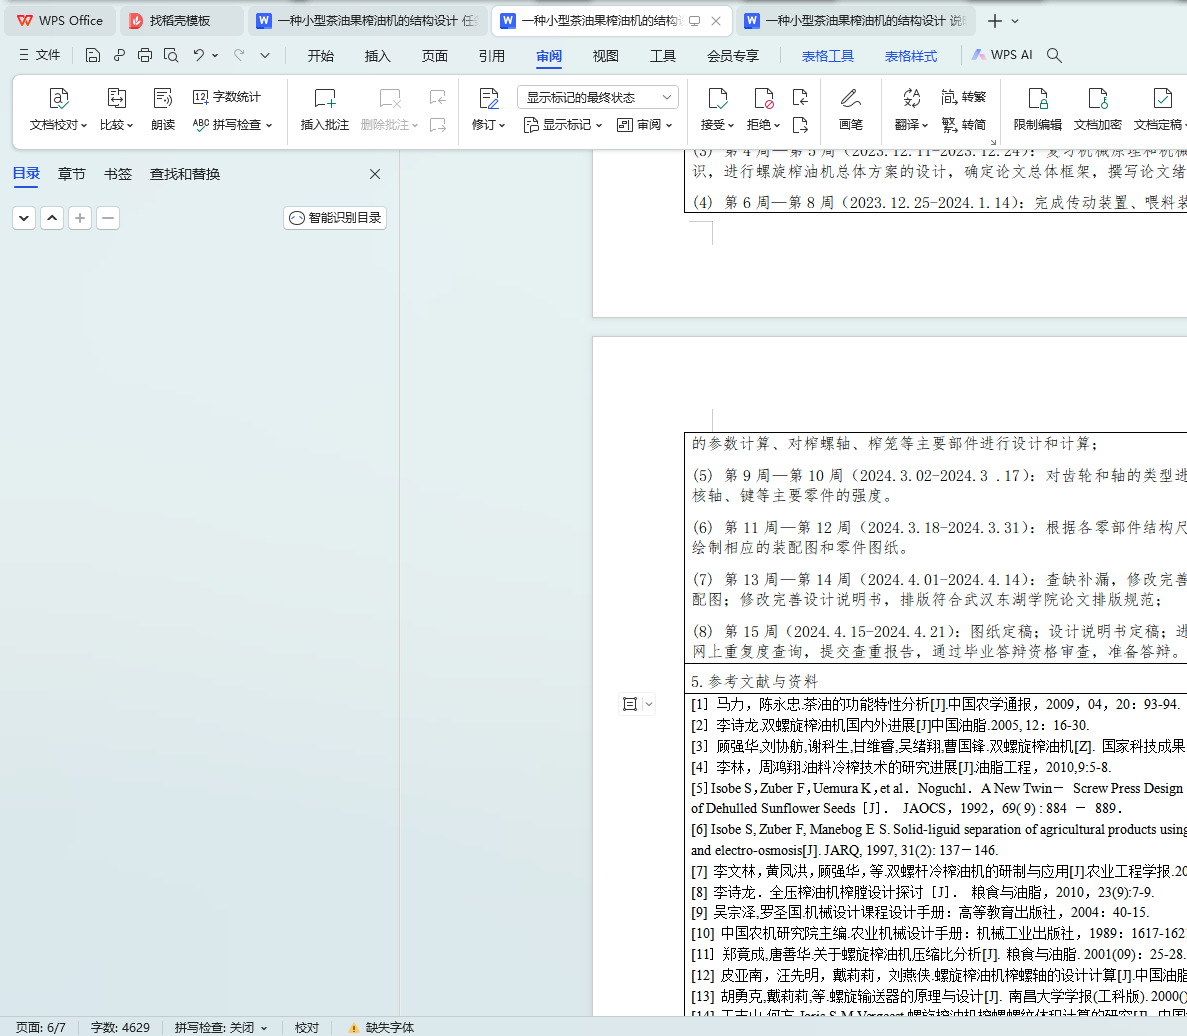Click the search magnifier icon in ribbon

pyautogui.click(x=1054, y=55)
